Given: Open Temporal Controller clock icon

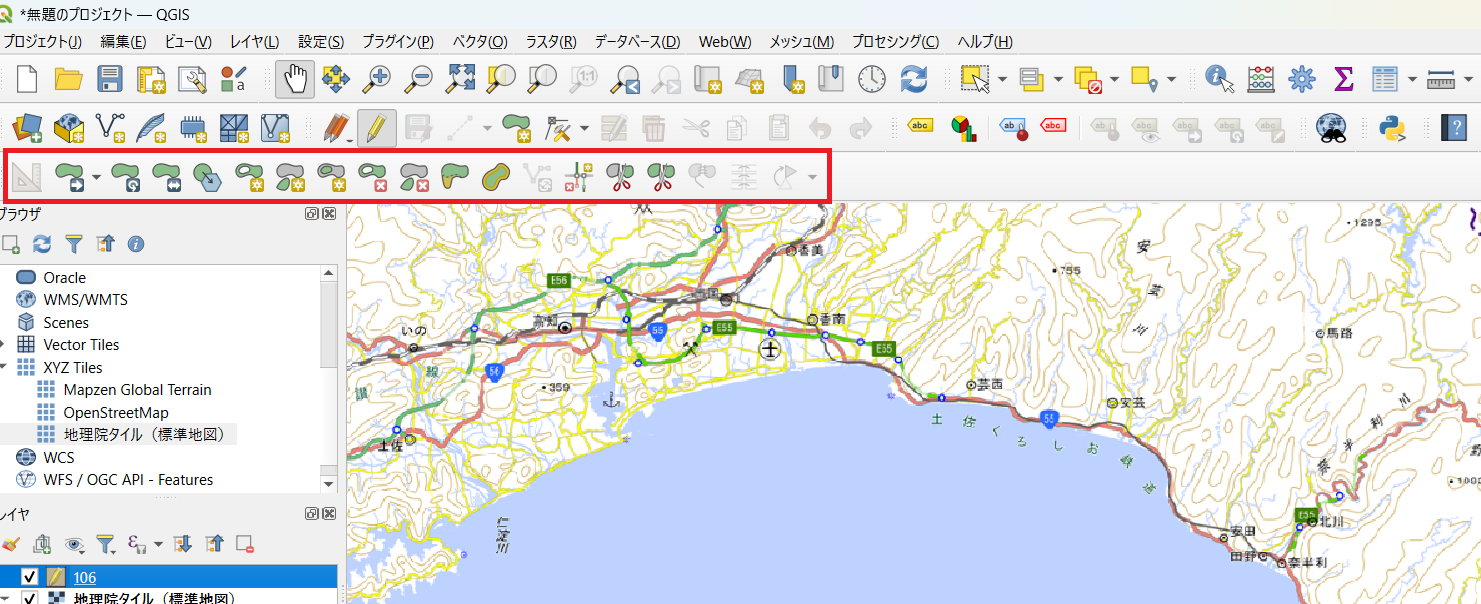Looking at the screenshot, I should pos(872,79).
